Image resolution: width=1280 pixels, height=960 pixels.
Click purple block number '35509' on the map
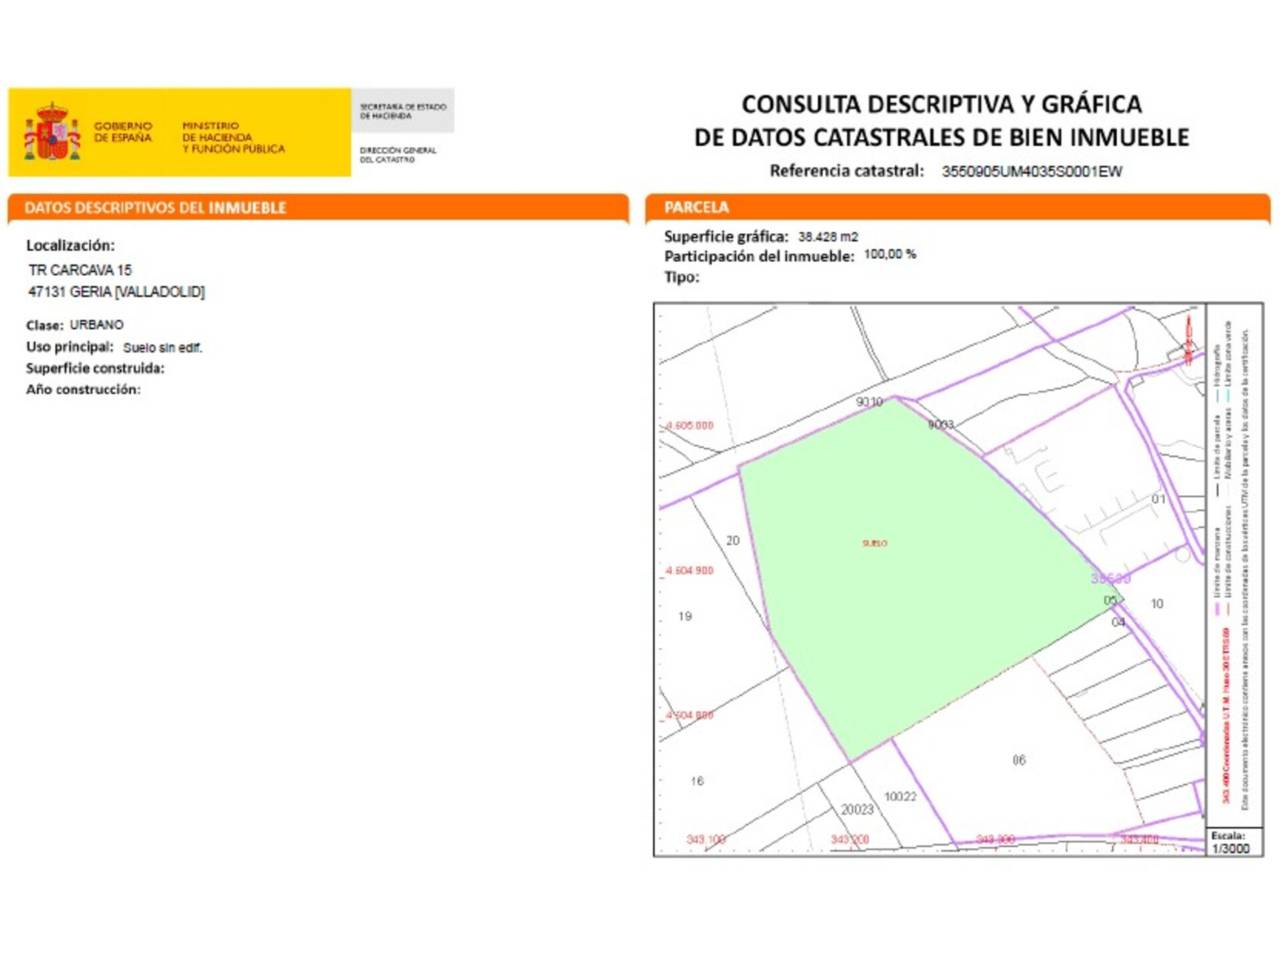pos(1110,579)
